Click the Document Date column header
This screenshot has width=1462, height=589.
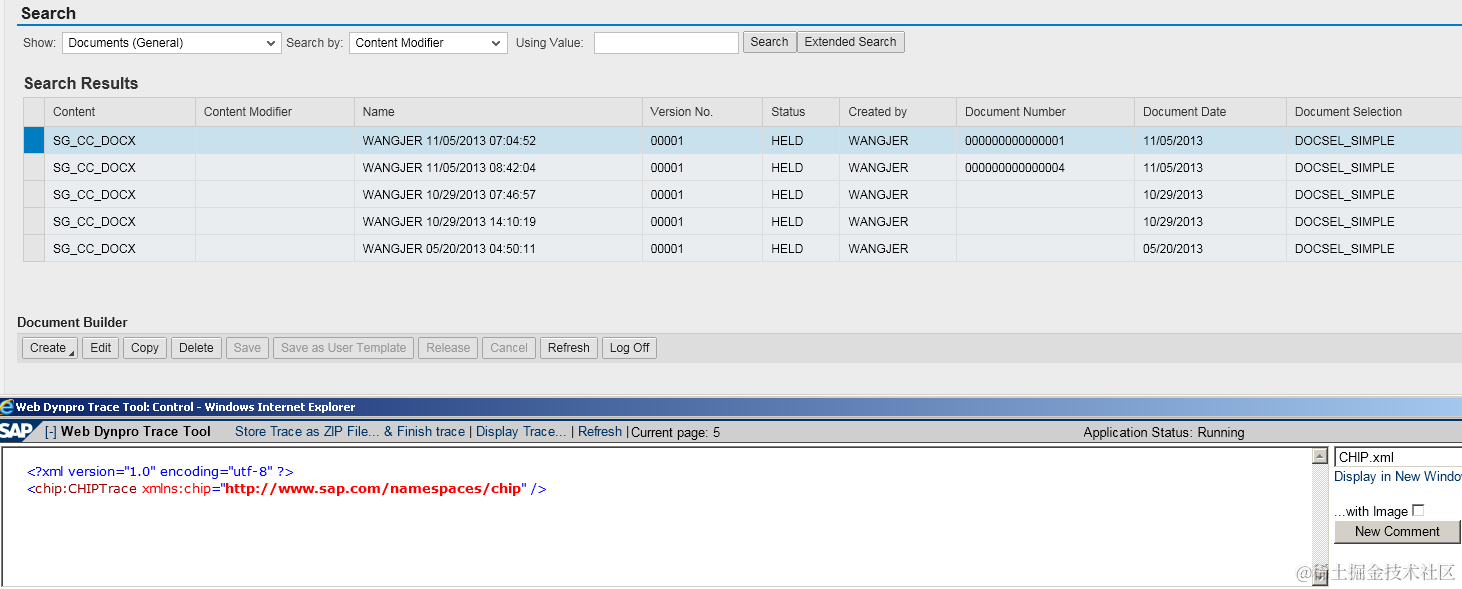[1210, 112]
